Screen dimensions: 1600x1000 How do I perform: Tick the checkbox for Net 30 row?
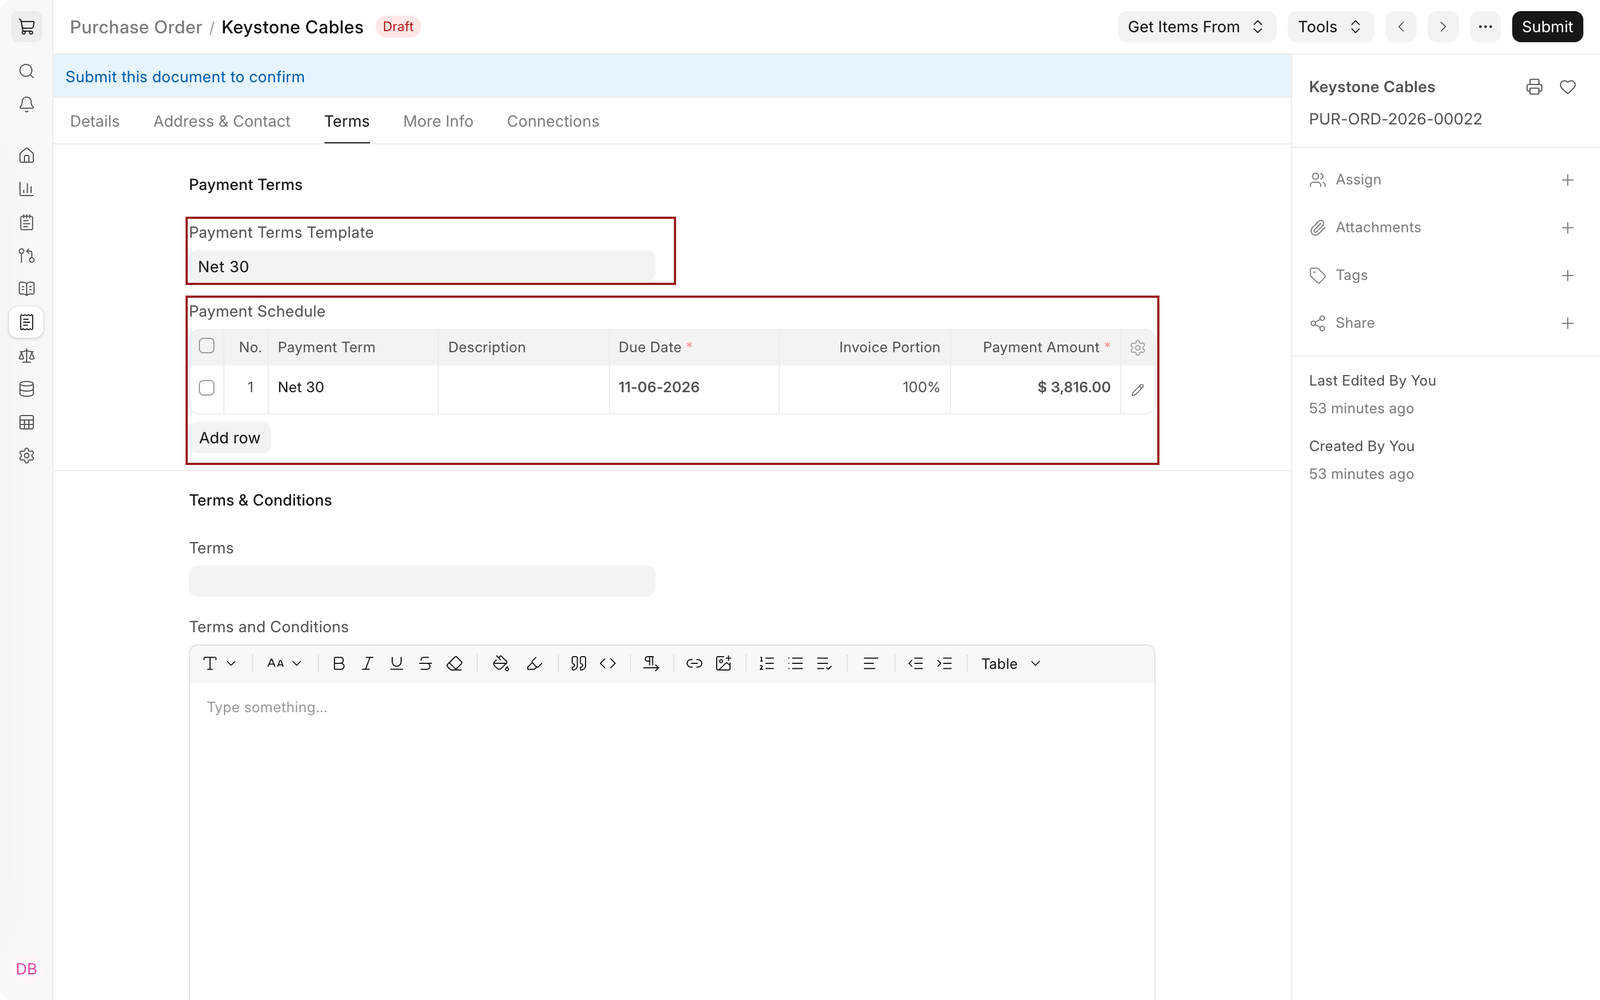207,388
